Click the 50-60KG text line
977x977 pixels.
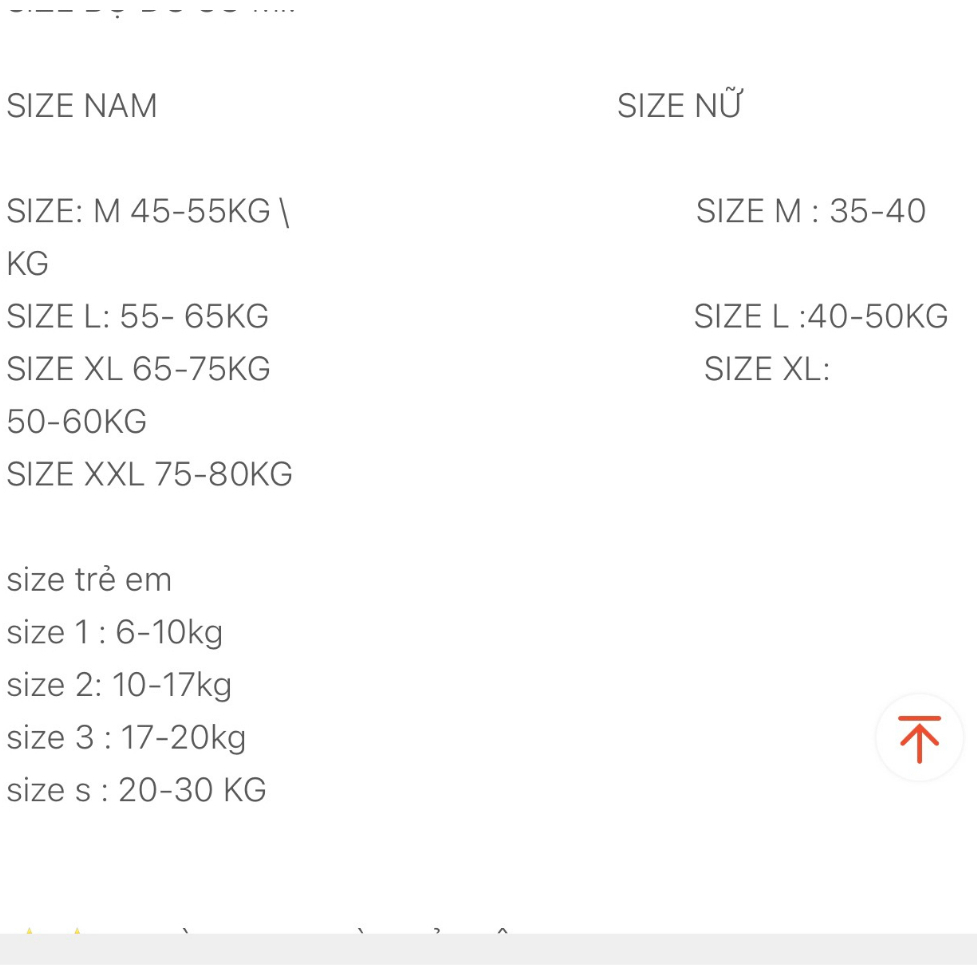click(x=77, y=422)
